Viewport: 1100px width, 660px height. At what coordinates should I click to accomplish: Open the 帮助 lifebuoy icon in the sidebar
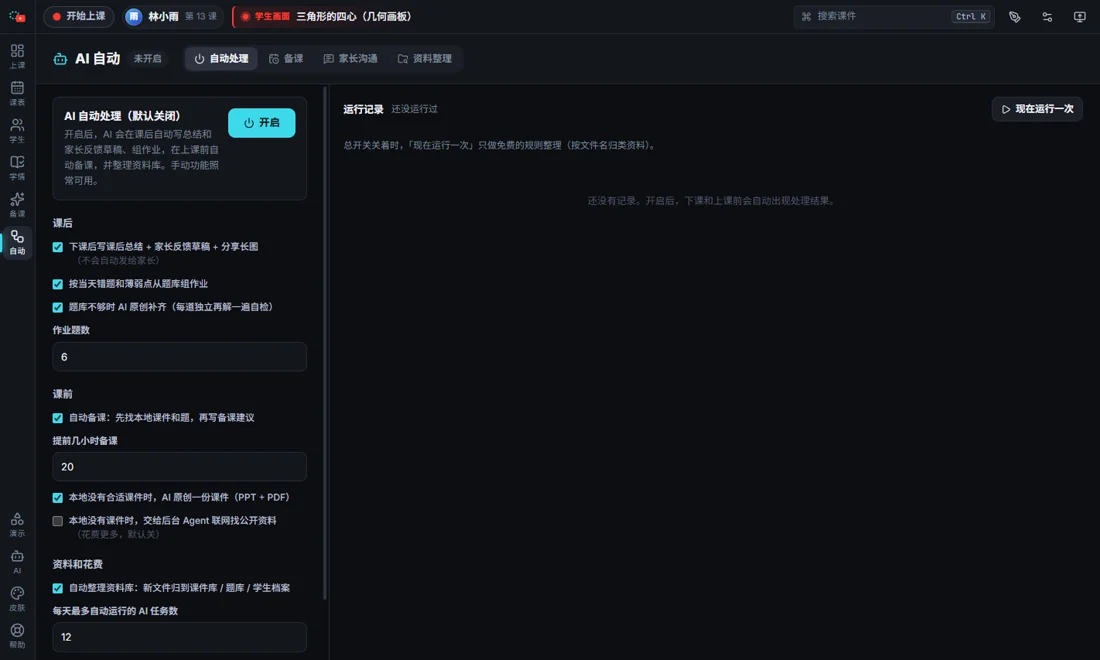click(x=17, y=636)
